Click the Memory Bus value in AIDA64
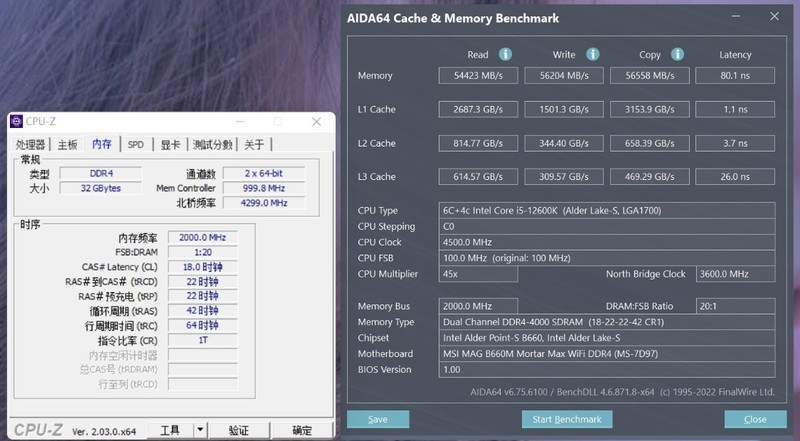Screen dimensions: 800x441 [x=478, y=306]
